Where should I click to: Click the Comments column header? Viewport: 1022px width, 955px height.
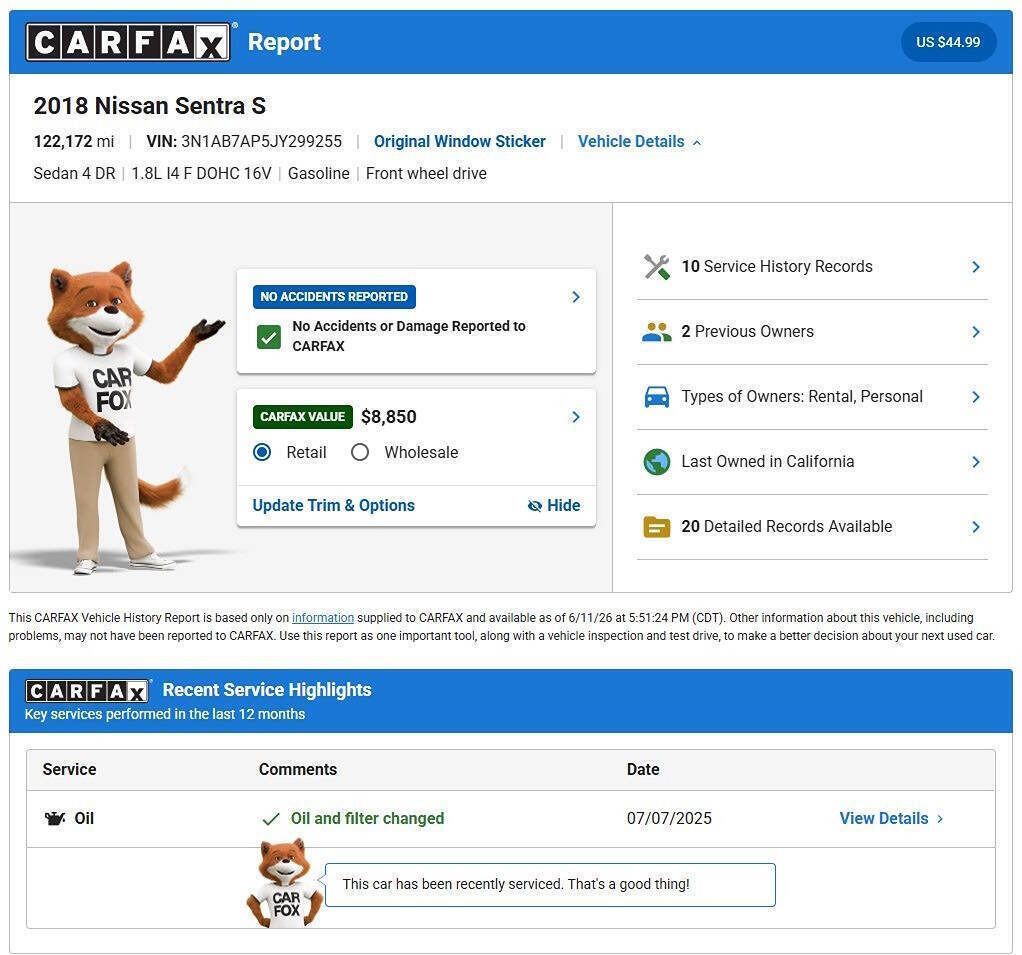click(298, 769)
